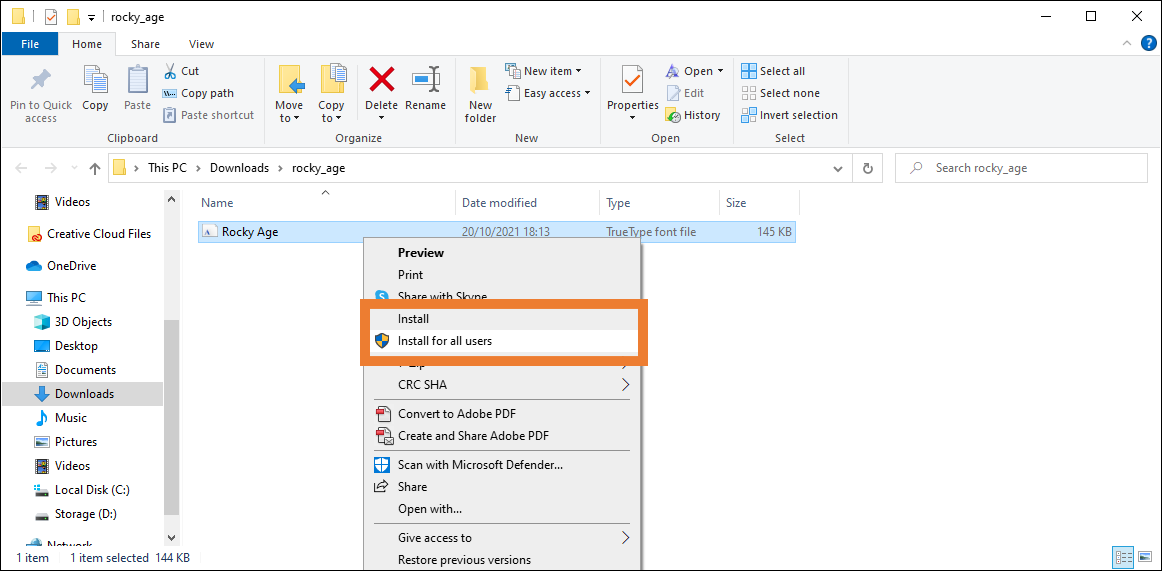Image resolution: width=1162 pixels, height=571 pixels.
Task: Refresh the rocky_age folder view
Action: click(868, 168)
